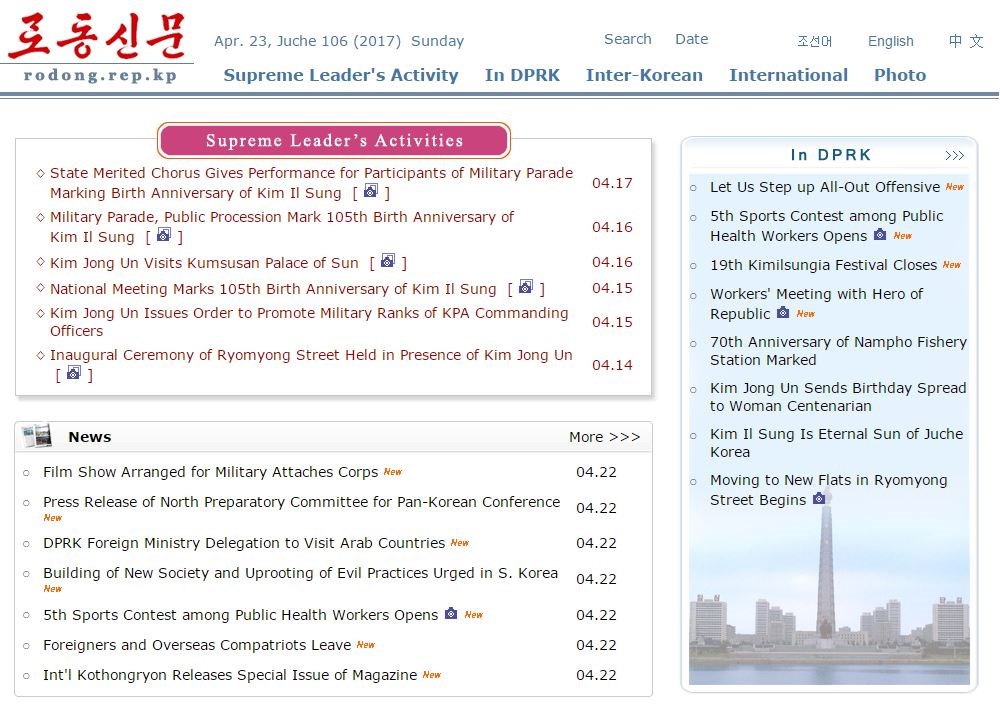Open photo icon for Ryomyong Street inaugural ceremony
Screen dimensions: 1000x715
(x=73, y=374)
